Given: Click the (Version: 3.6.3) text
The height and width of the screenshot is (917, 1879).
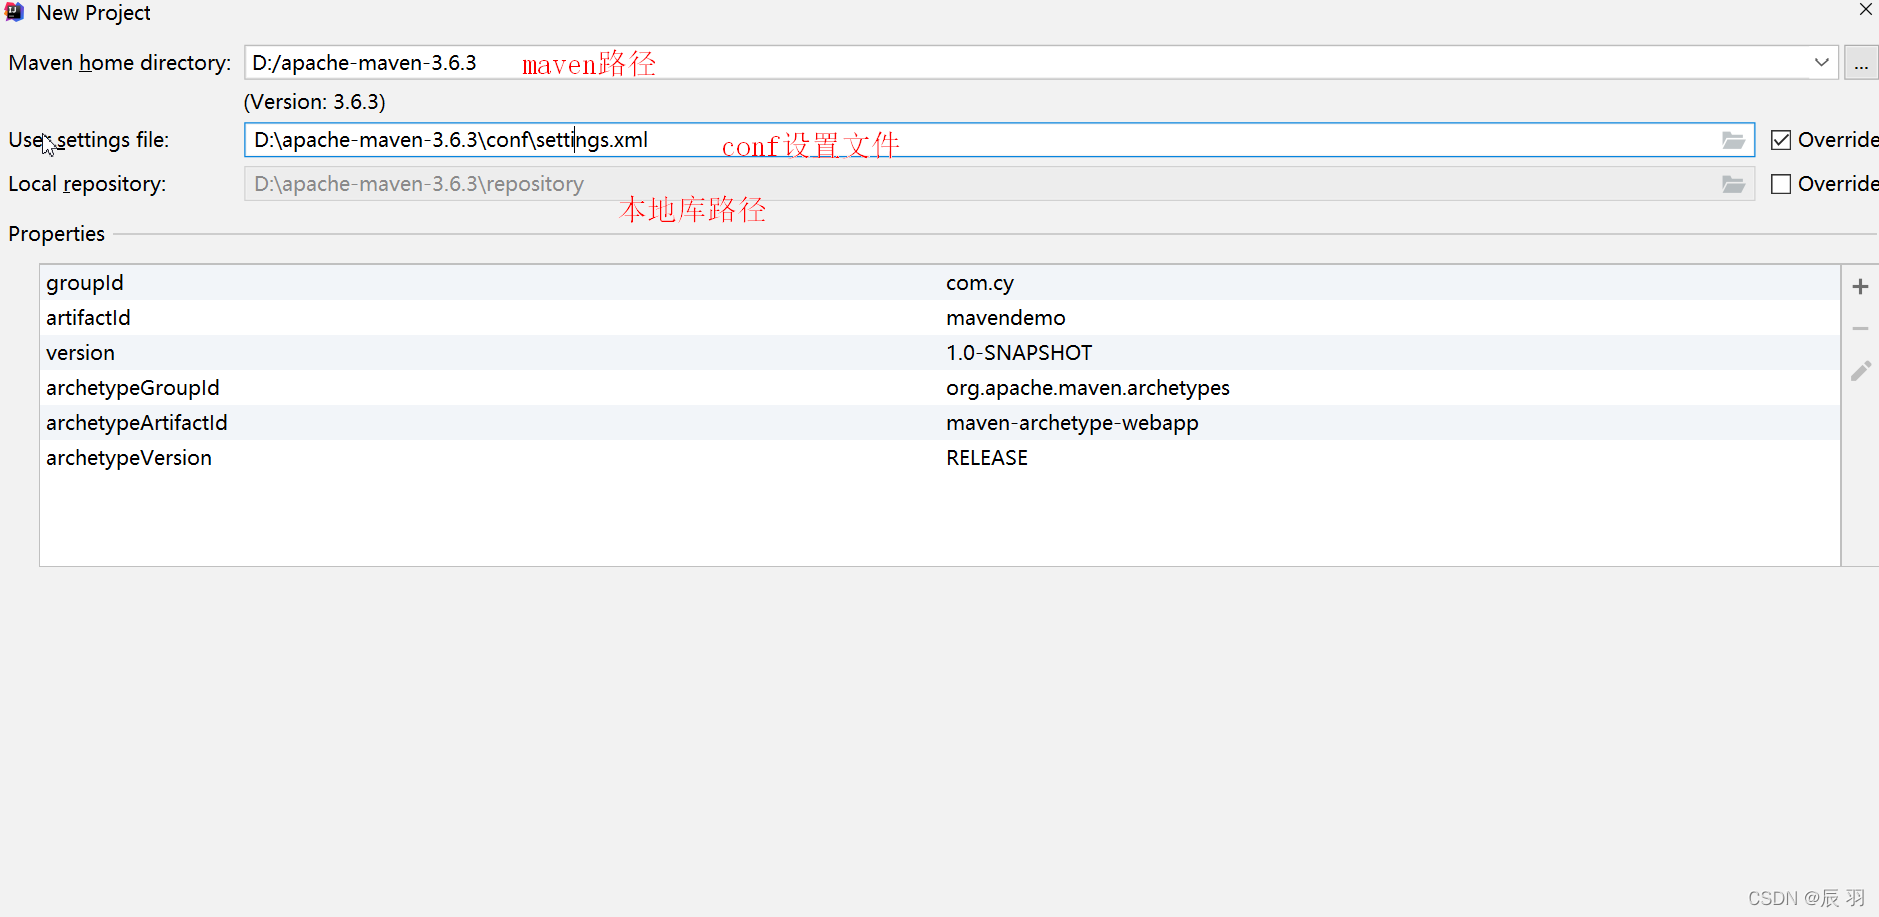Looking at the screenshot, I should pyautogui.click(x=314, y=102).
